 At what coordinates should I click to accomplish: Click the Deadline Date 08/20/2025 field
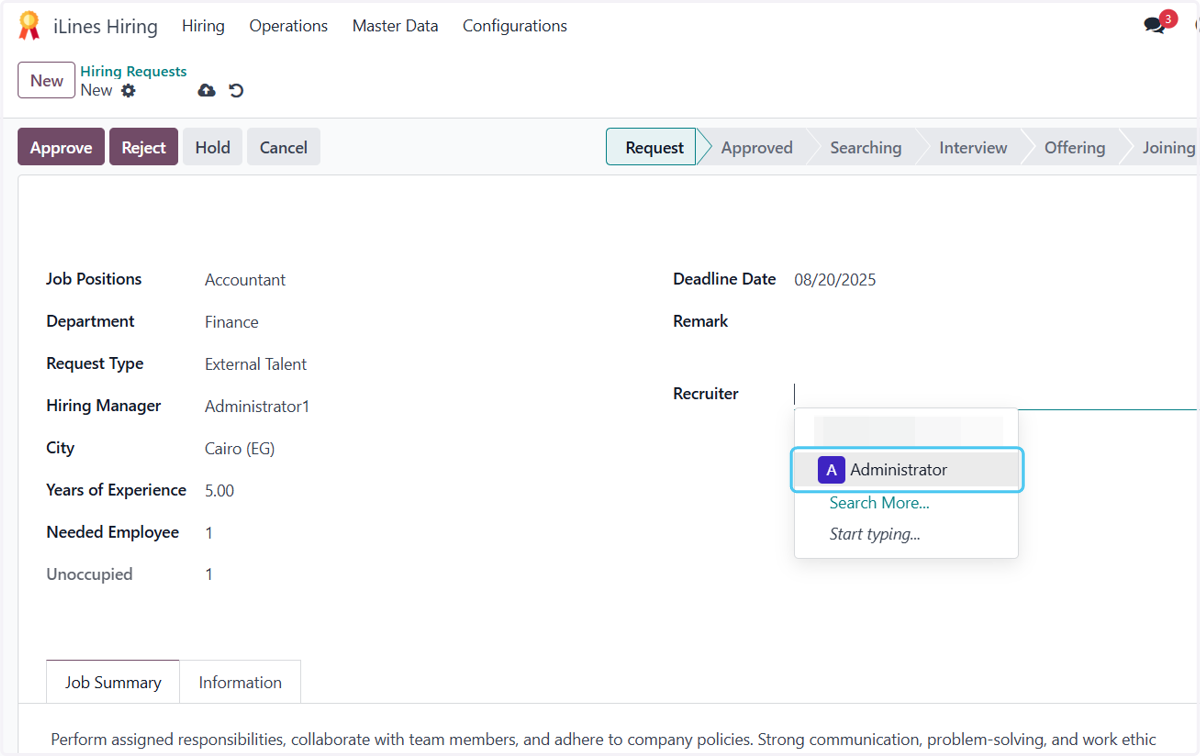(x=835, y=280)
